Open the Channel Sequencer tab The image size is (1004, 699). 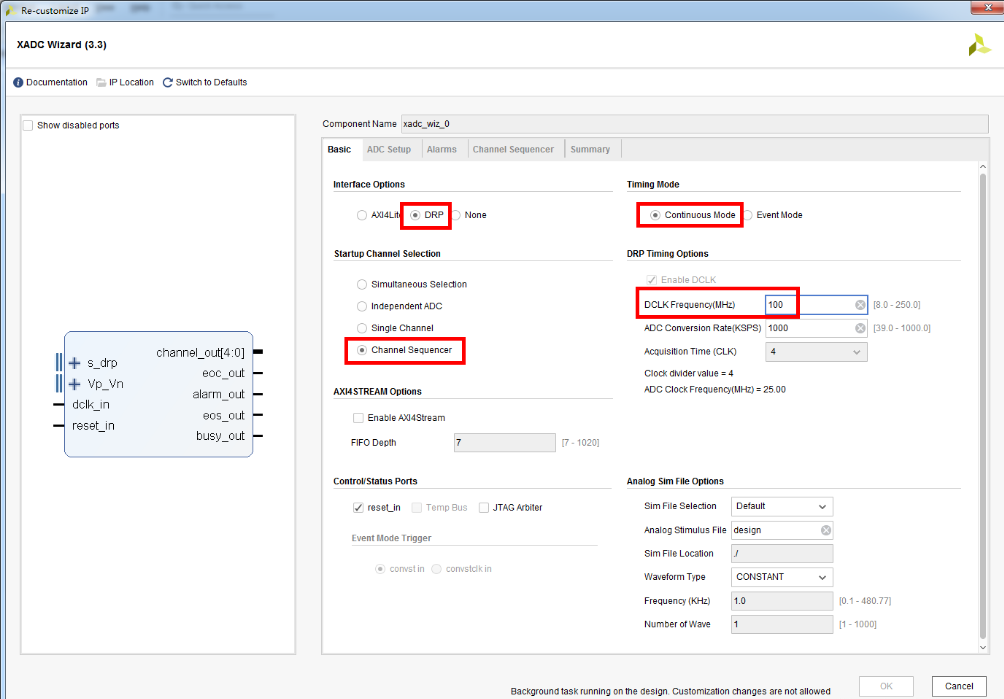tap(513, 149)
